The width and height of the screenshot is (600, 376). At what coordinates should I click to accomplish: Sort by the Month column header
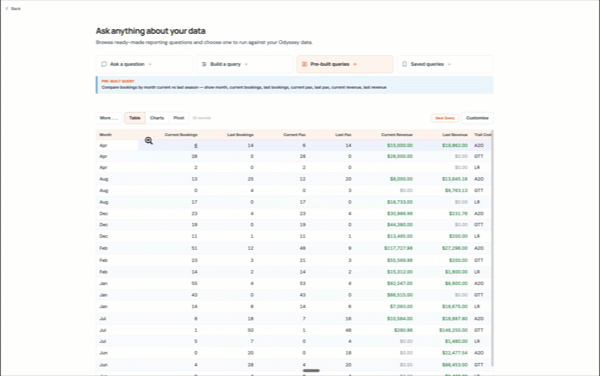point(105,135)
